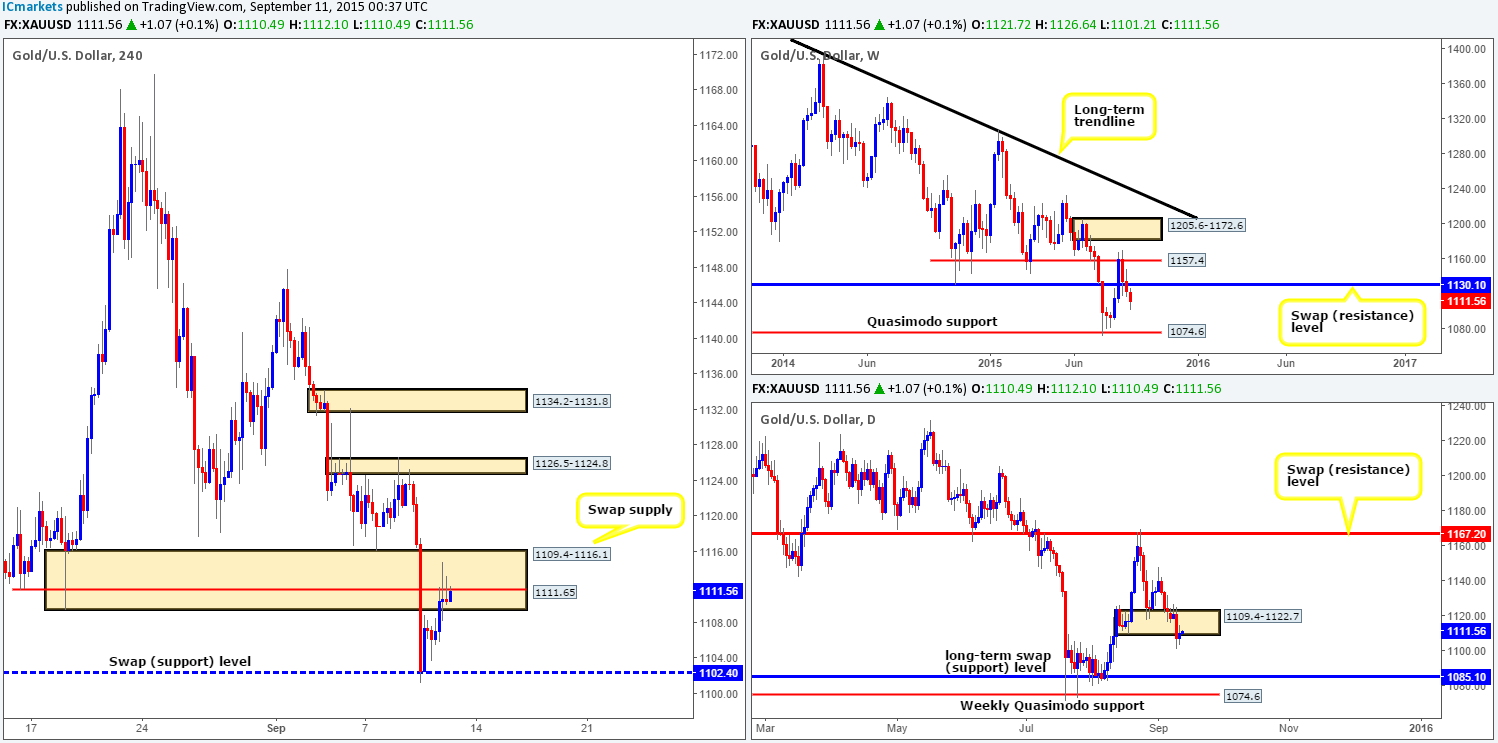Click 'long-term swap (support) level' text
The image size is (1498, 743).
coord(996,661)
